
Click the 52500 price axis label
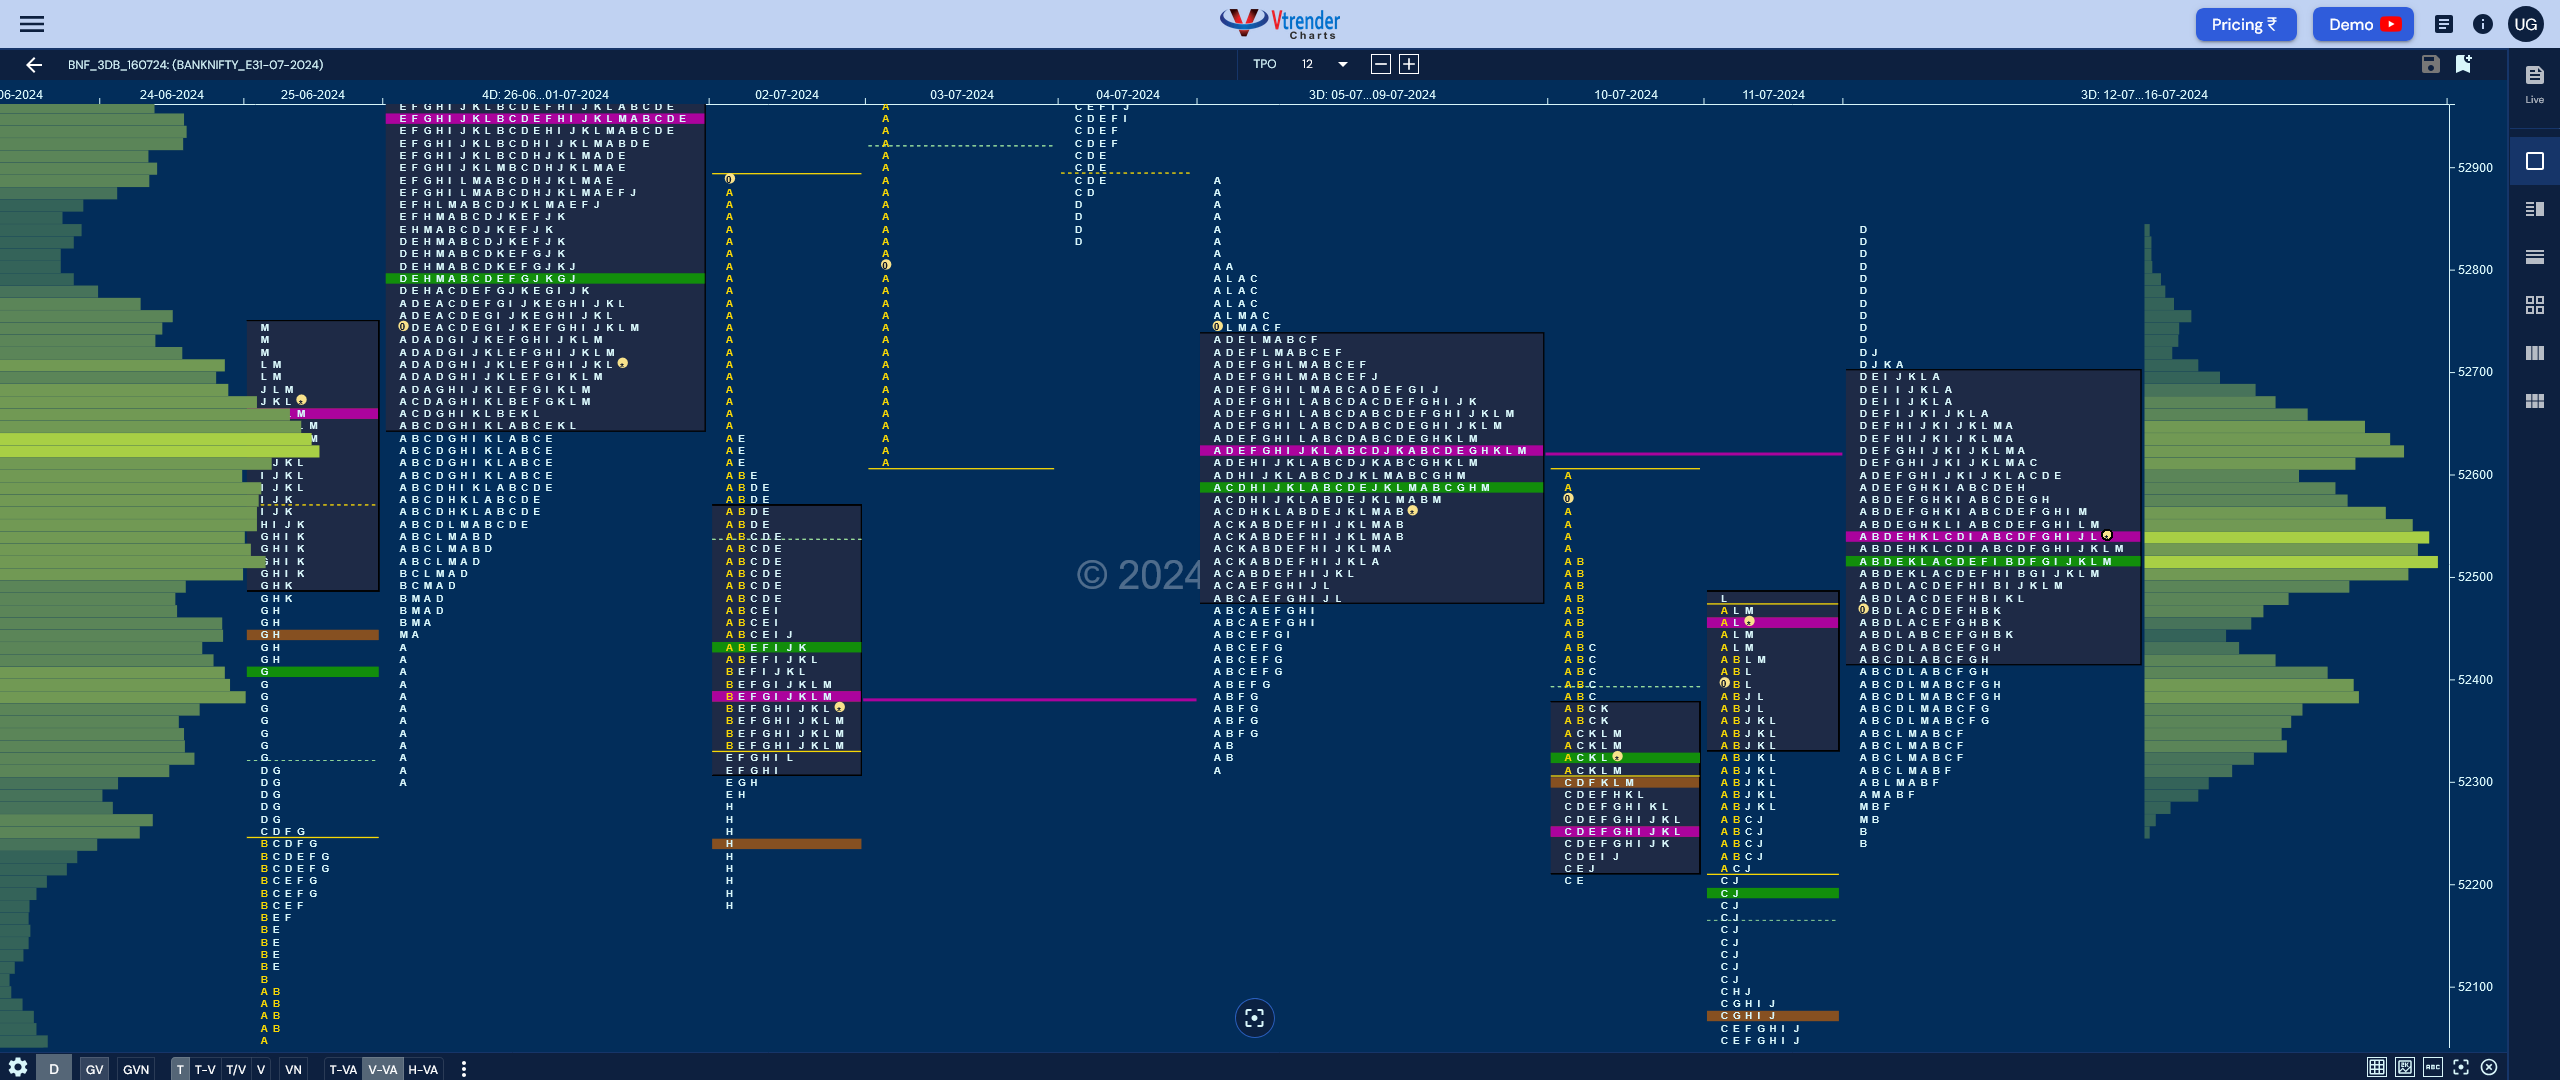[2475, 577]
